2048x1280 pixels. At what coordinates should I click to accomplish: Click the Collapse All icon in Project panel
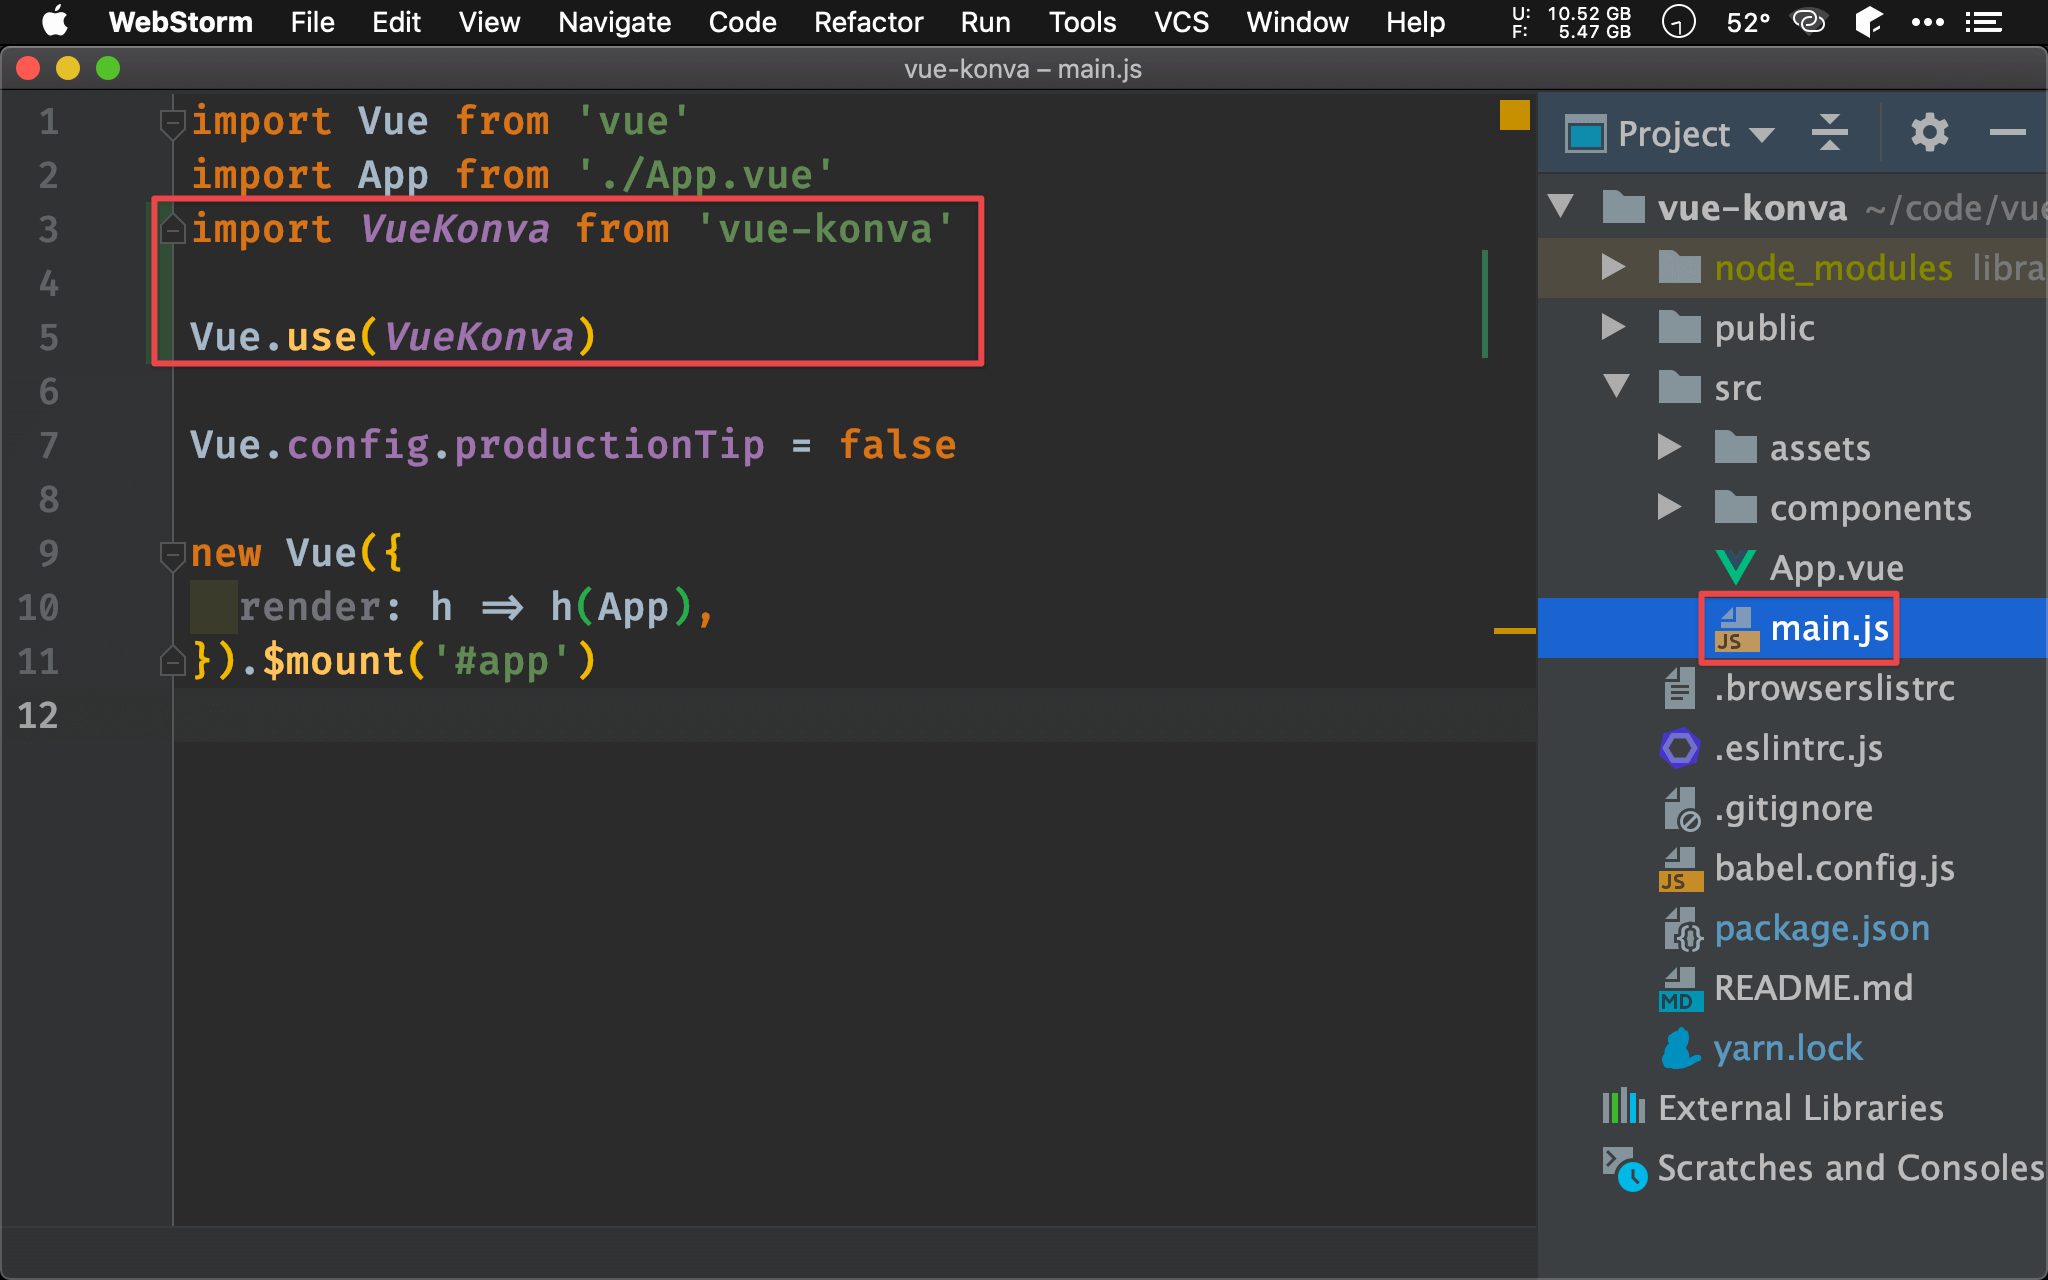tap(1829, 132)
